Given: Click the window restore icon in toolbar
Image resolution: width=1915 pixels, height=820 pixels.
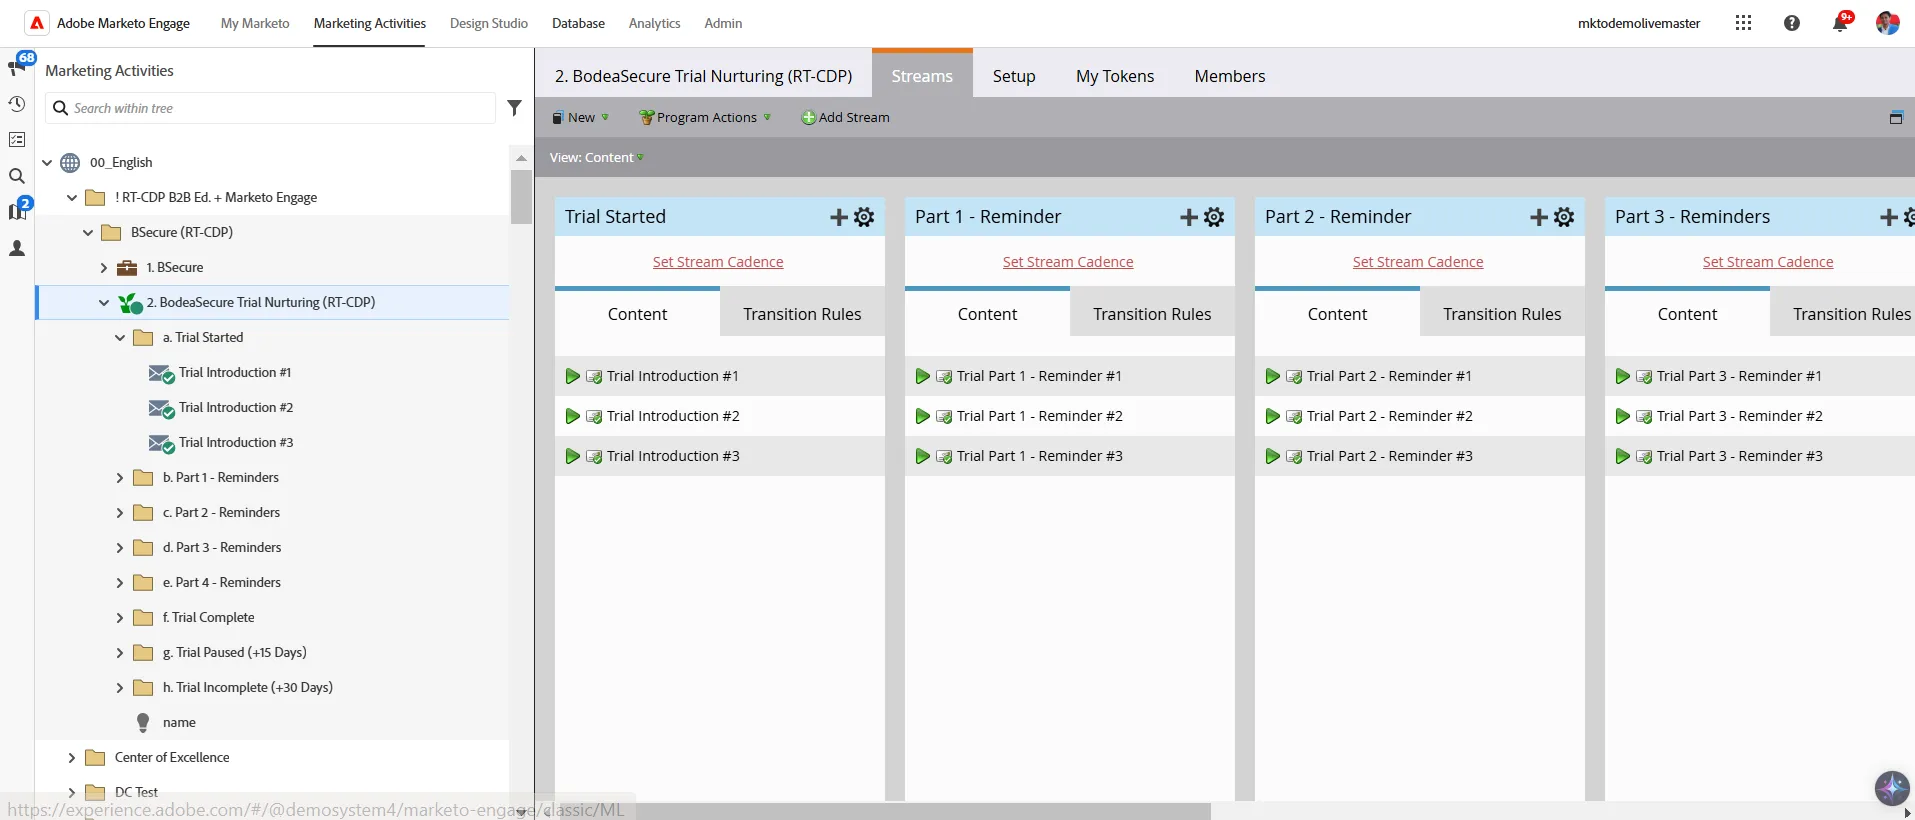Looking at the screenshot, I should coord(1896,118).
